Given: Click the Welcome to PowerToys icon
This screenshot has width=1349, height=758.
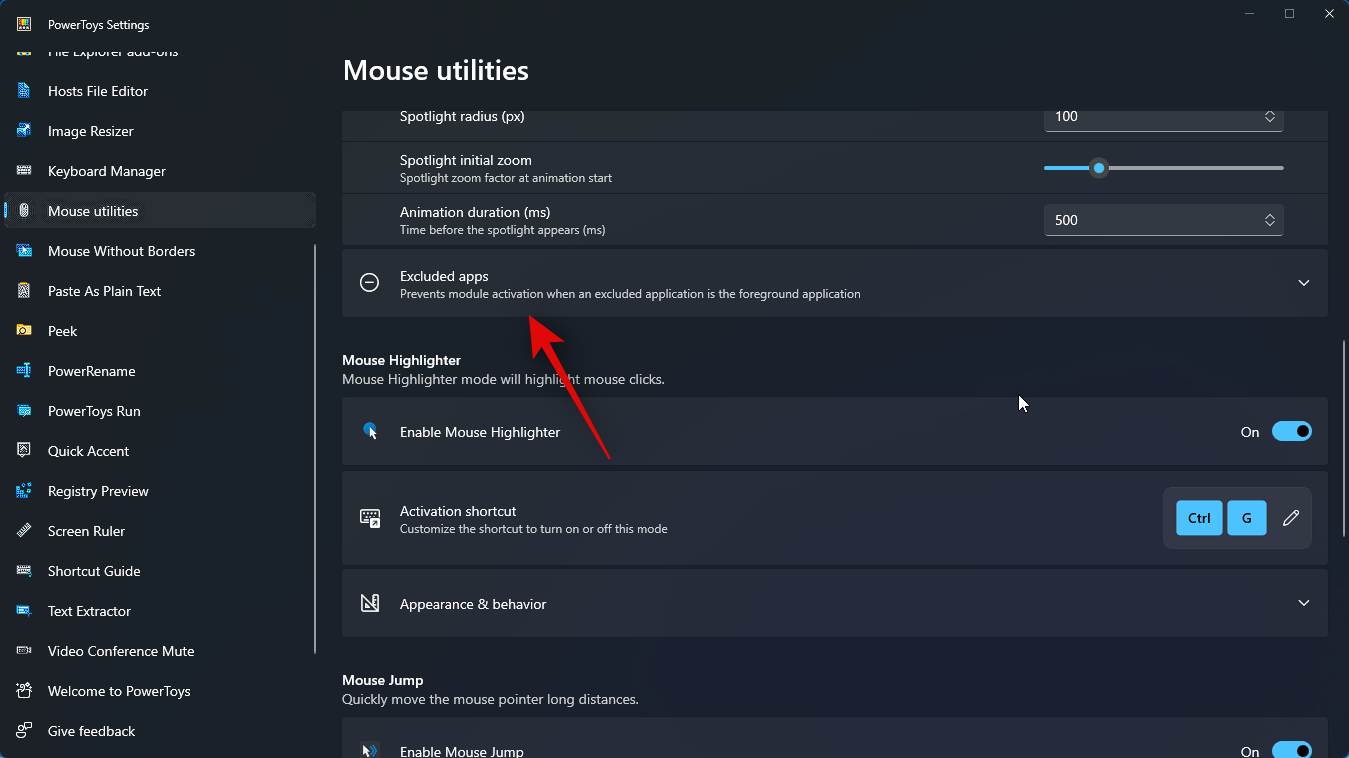Looking at the screenshot, I should pos(24,691).
